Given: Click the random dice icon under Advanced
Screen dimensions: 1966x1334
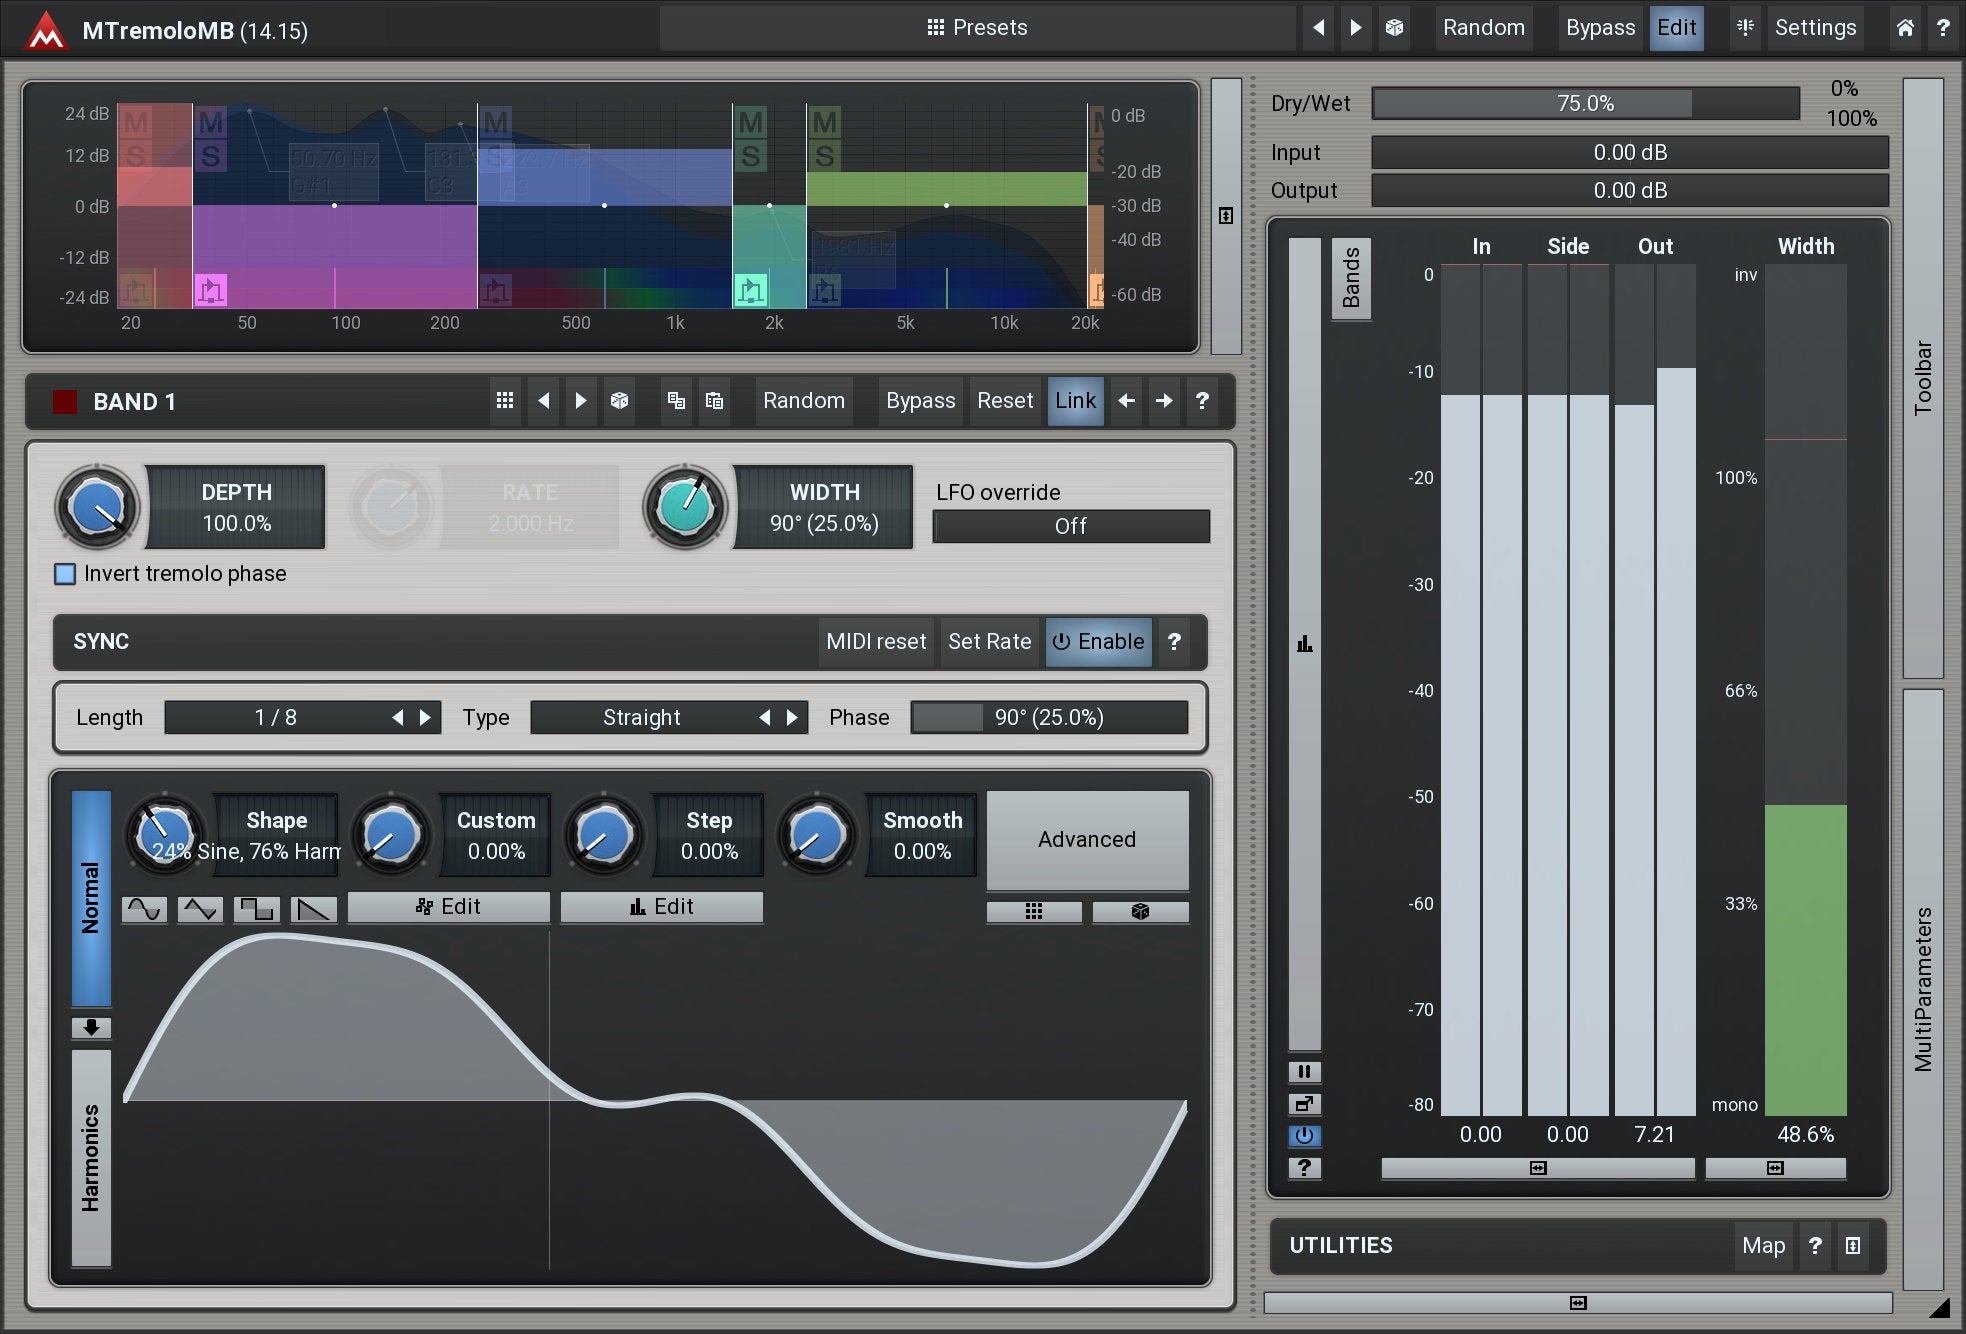Looking at the screenshot, I should pyautogui.click(x=1140, y=911).
